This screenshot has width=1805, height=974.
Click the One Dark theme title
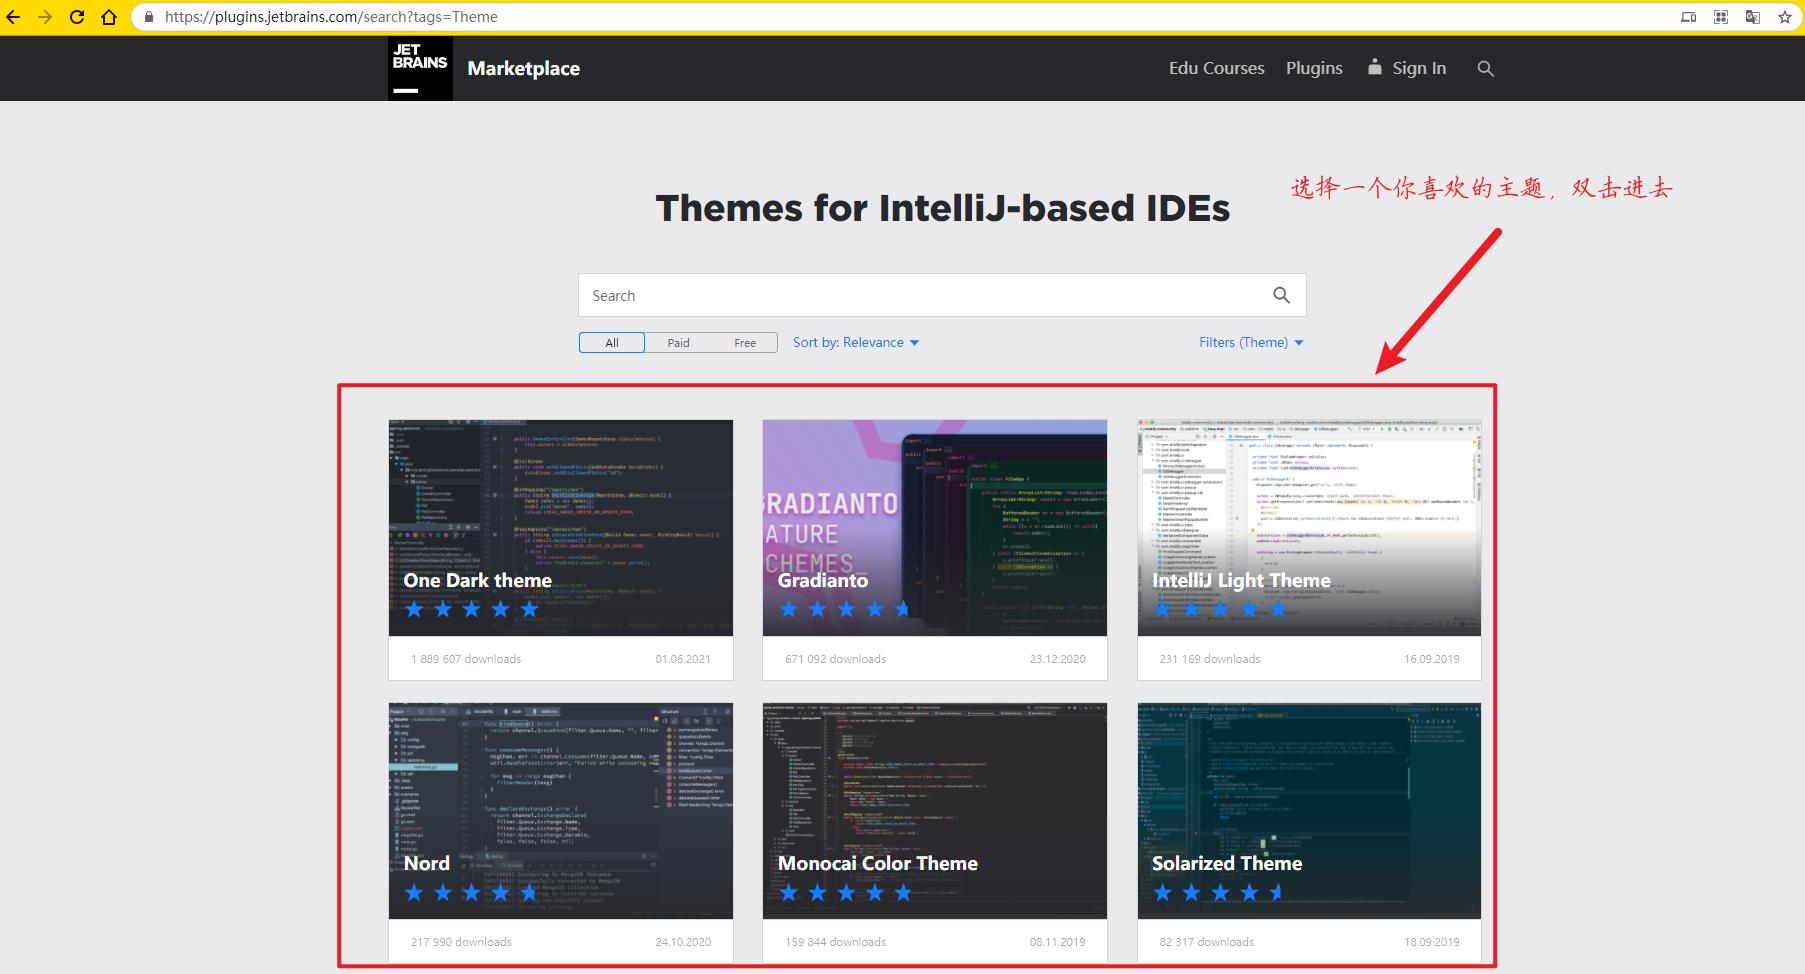click(x=477, y=580)
